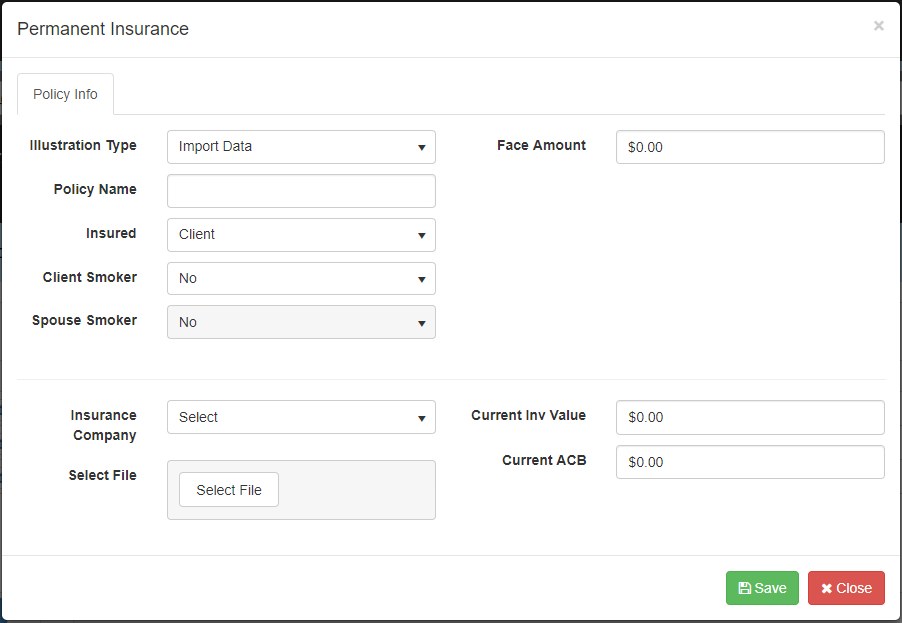Screen dimensions: 902x623
Task: Click the X icon on the Close button
Action: point(827,589)
